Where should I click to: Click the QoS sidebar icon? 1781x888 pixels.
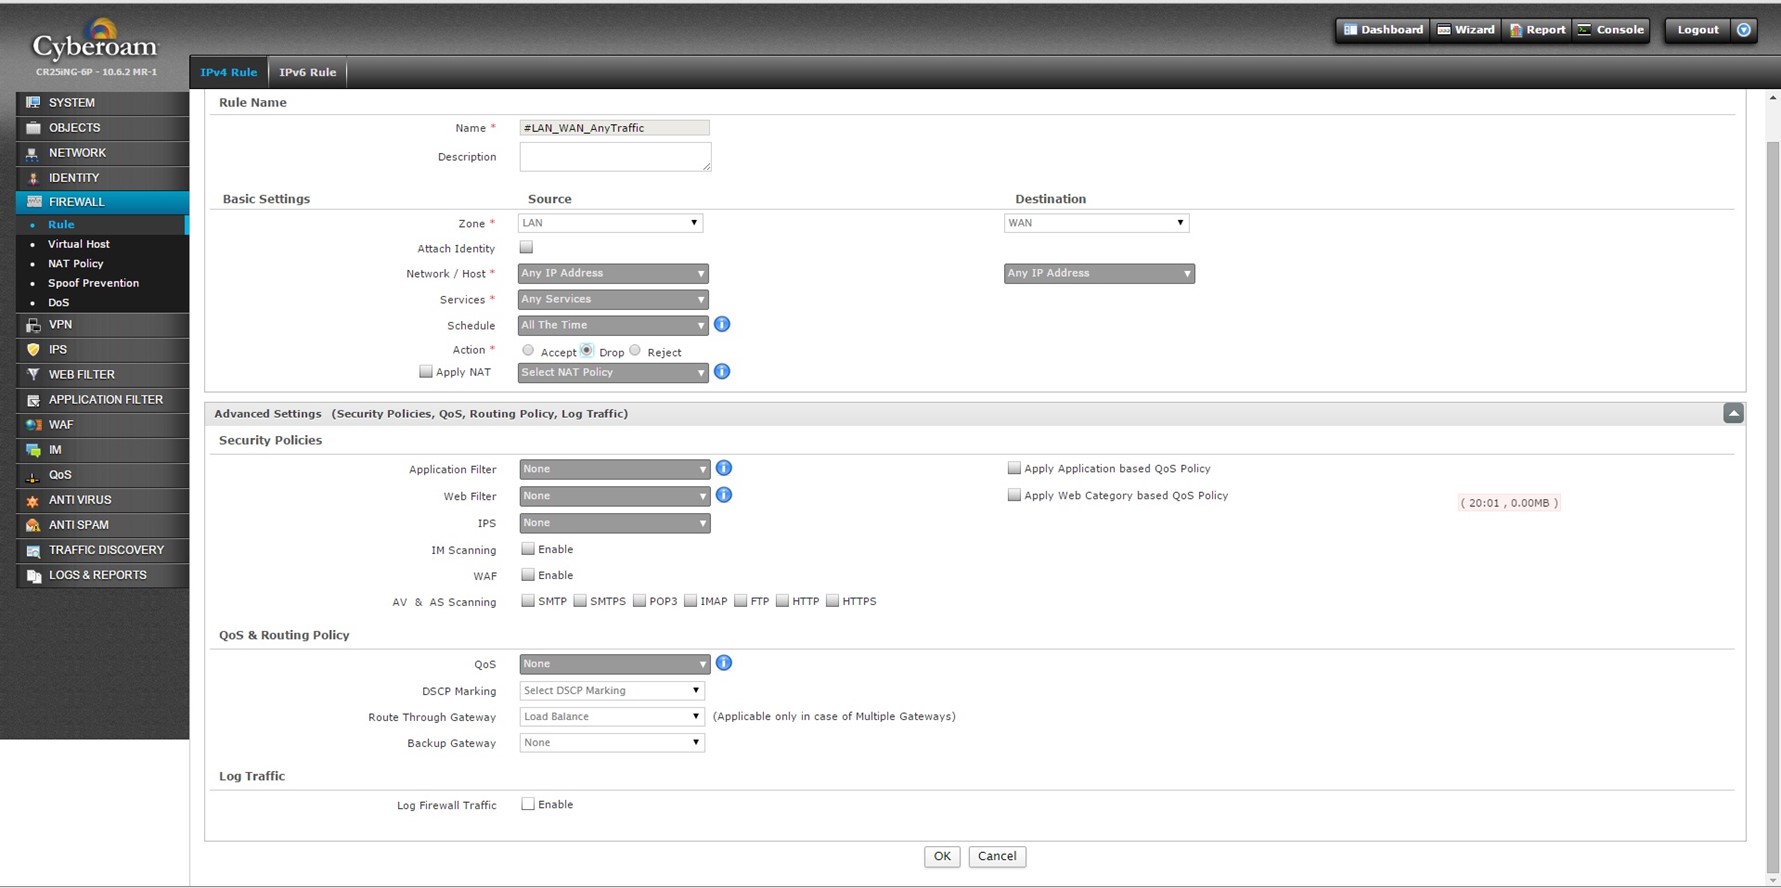[x=33, y=475]
